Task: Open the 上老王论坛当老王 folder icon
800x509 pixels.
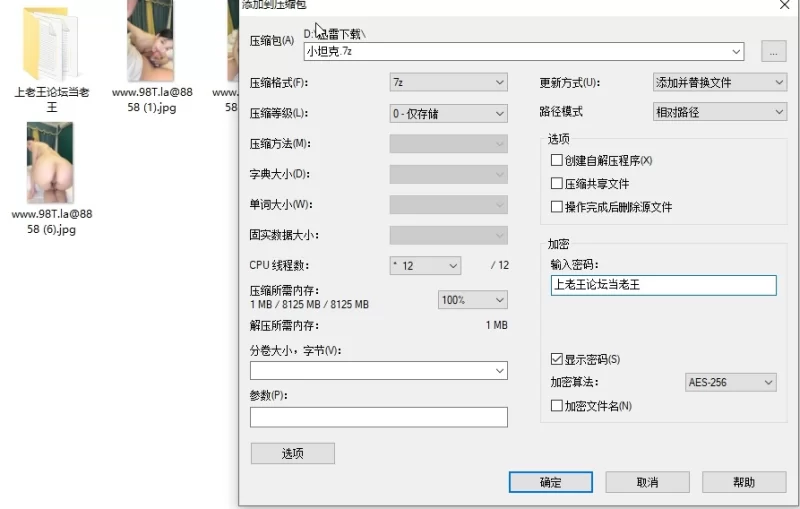Action: point(50,44)
